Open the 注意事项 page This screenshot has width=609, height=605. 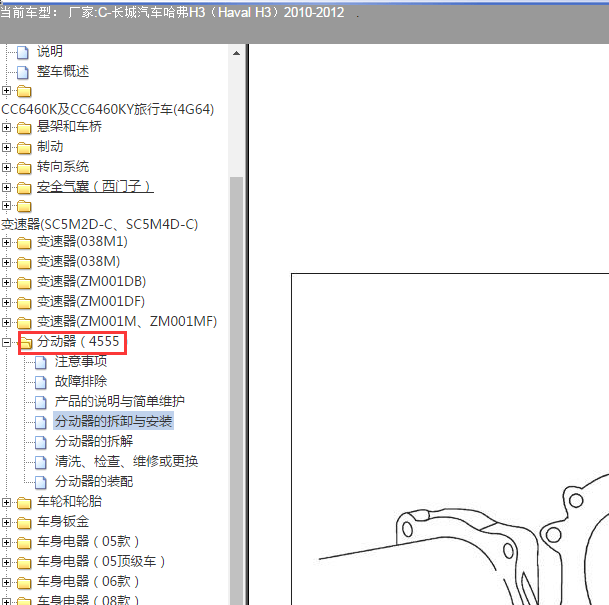(81, 362)
